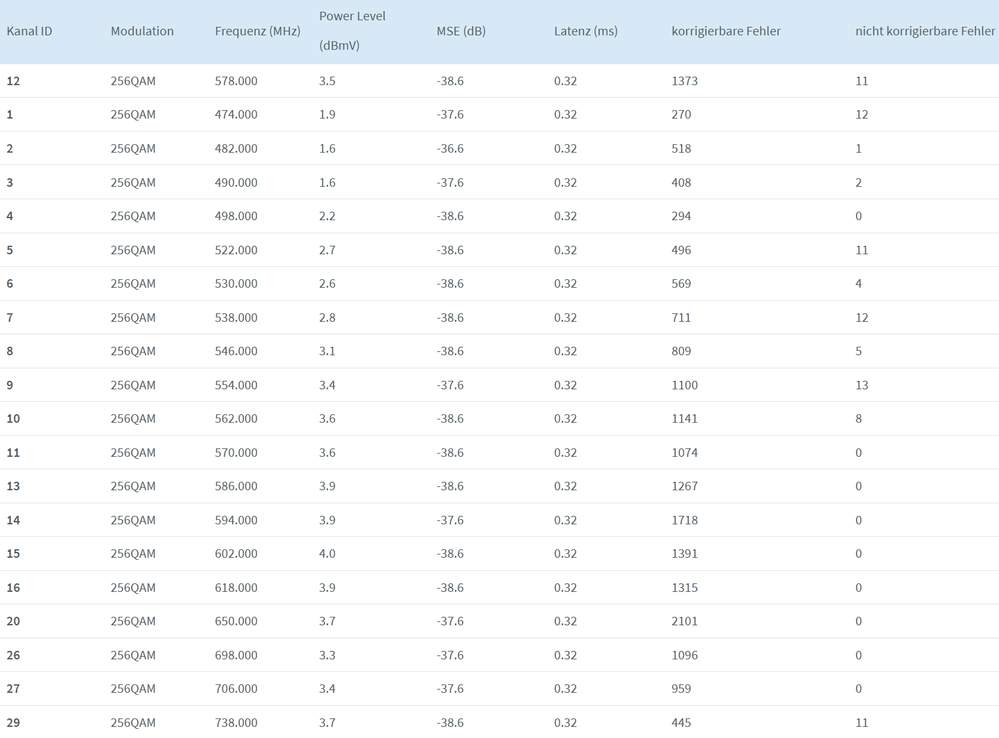Image resolution: width=999 pixels, height=738 pixels.
Task: Click the channel ID 16 row label
Action: tap(13, 588)
